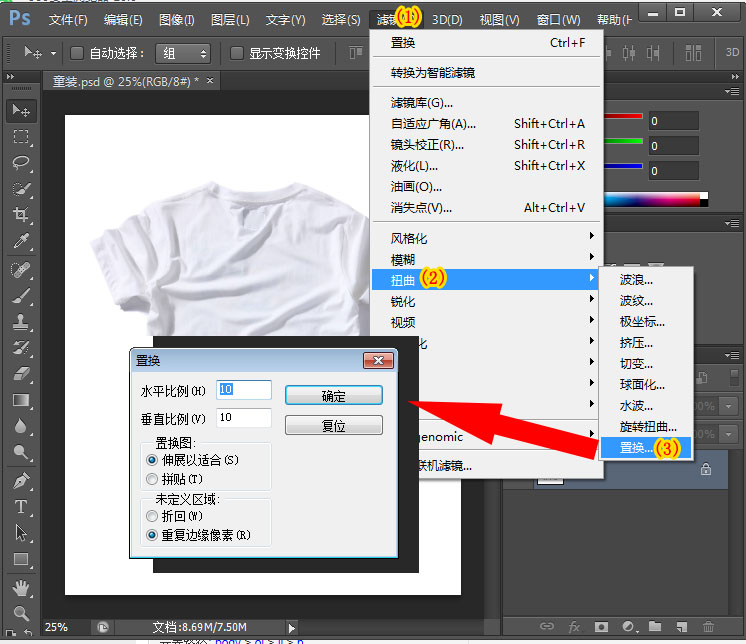
Task: Close the 童装.psd document tab
Action: pos(210,81)
